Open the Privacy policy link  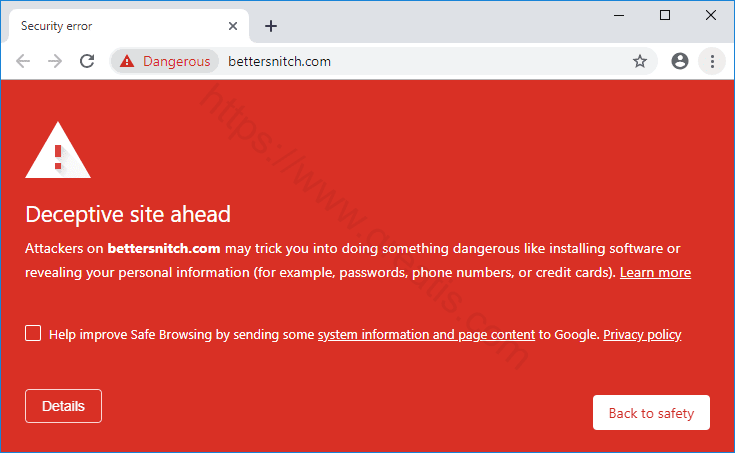click(642, 334)
